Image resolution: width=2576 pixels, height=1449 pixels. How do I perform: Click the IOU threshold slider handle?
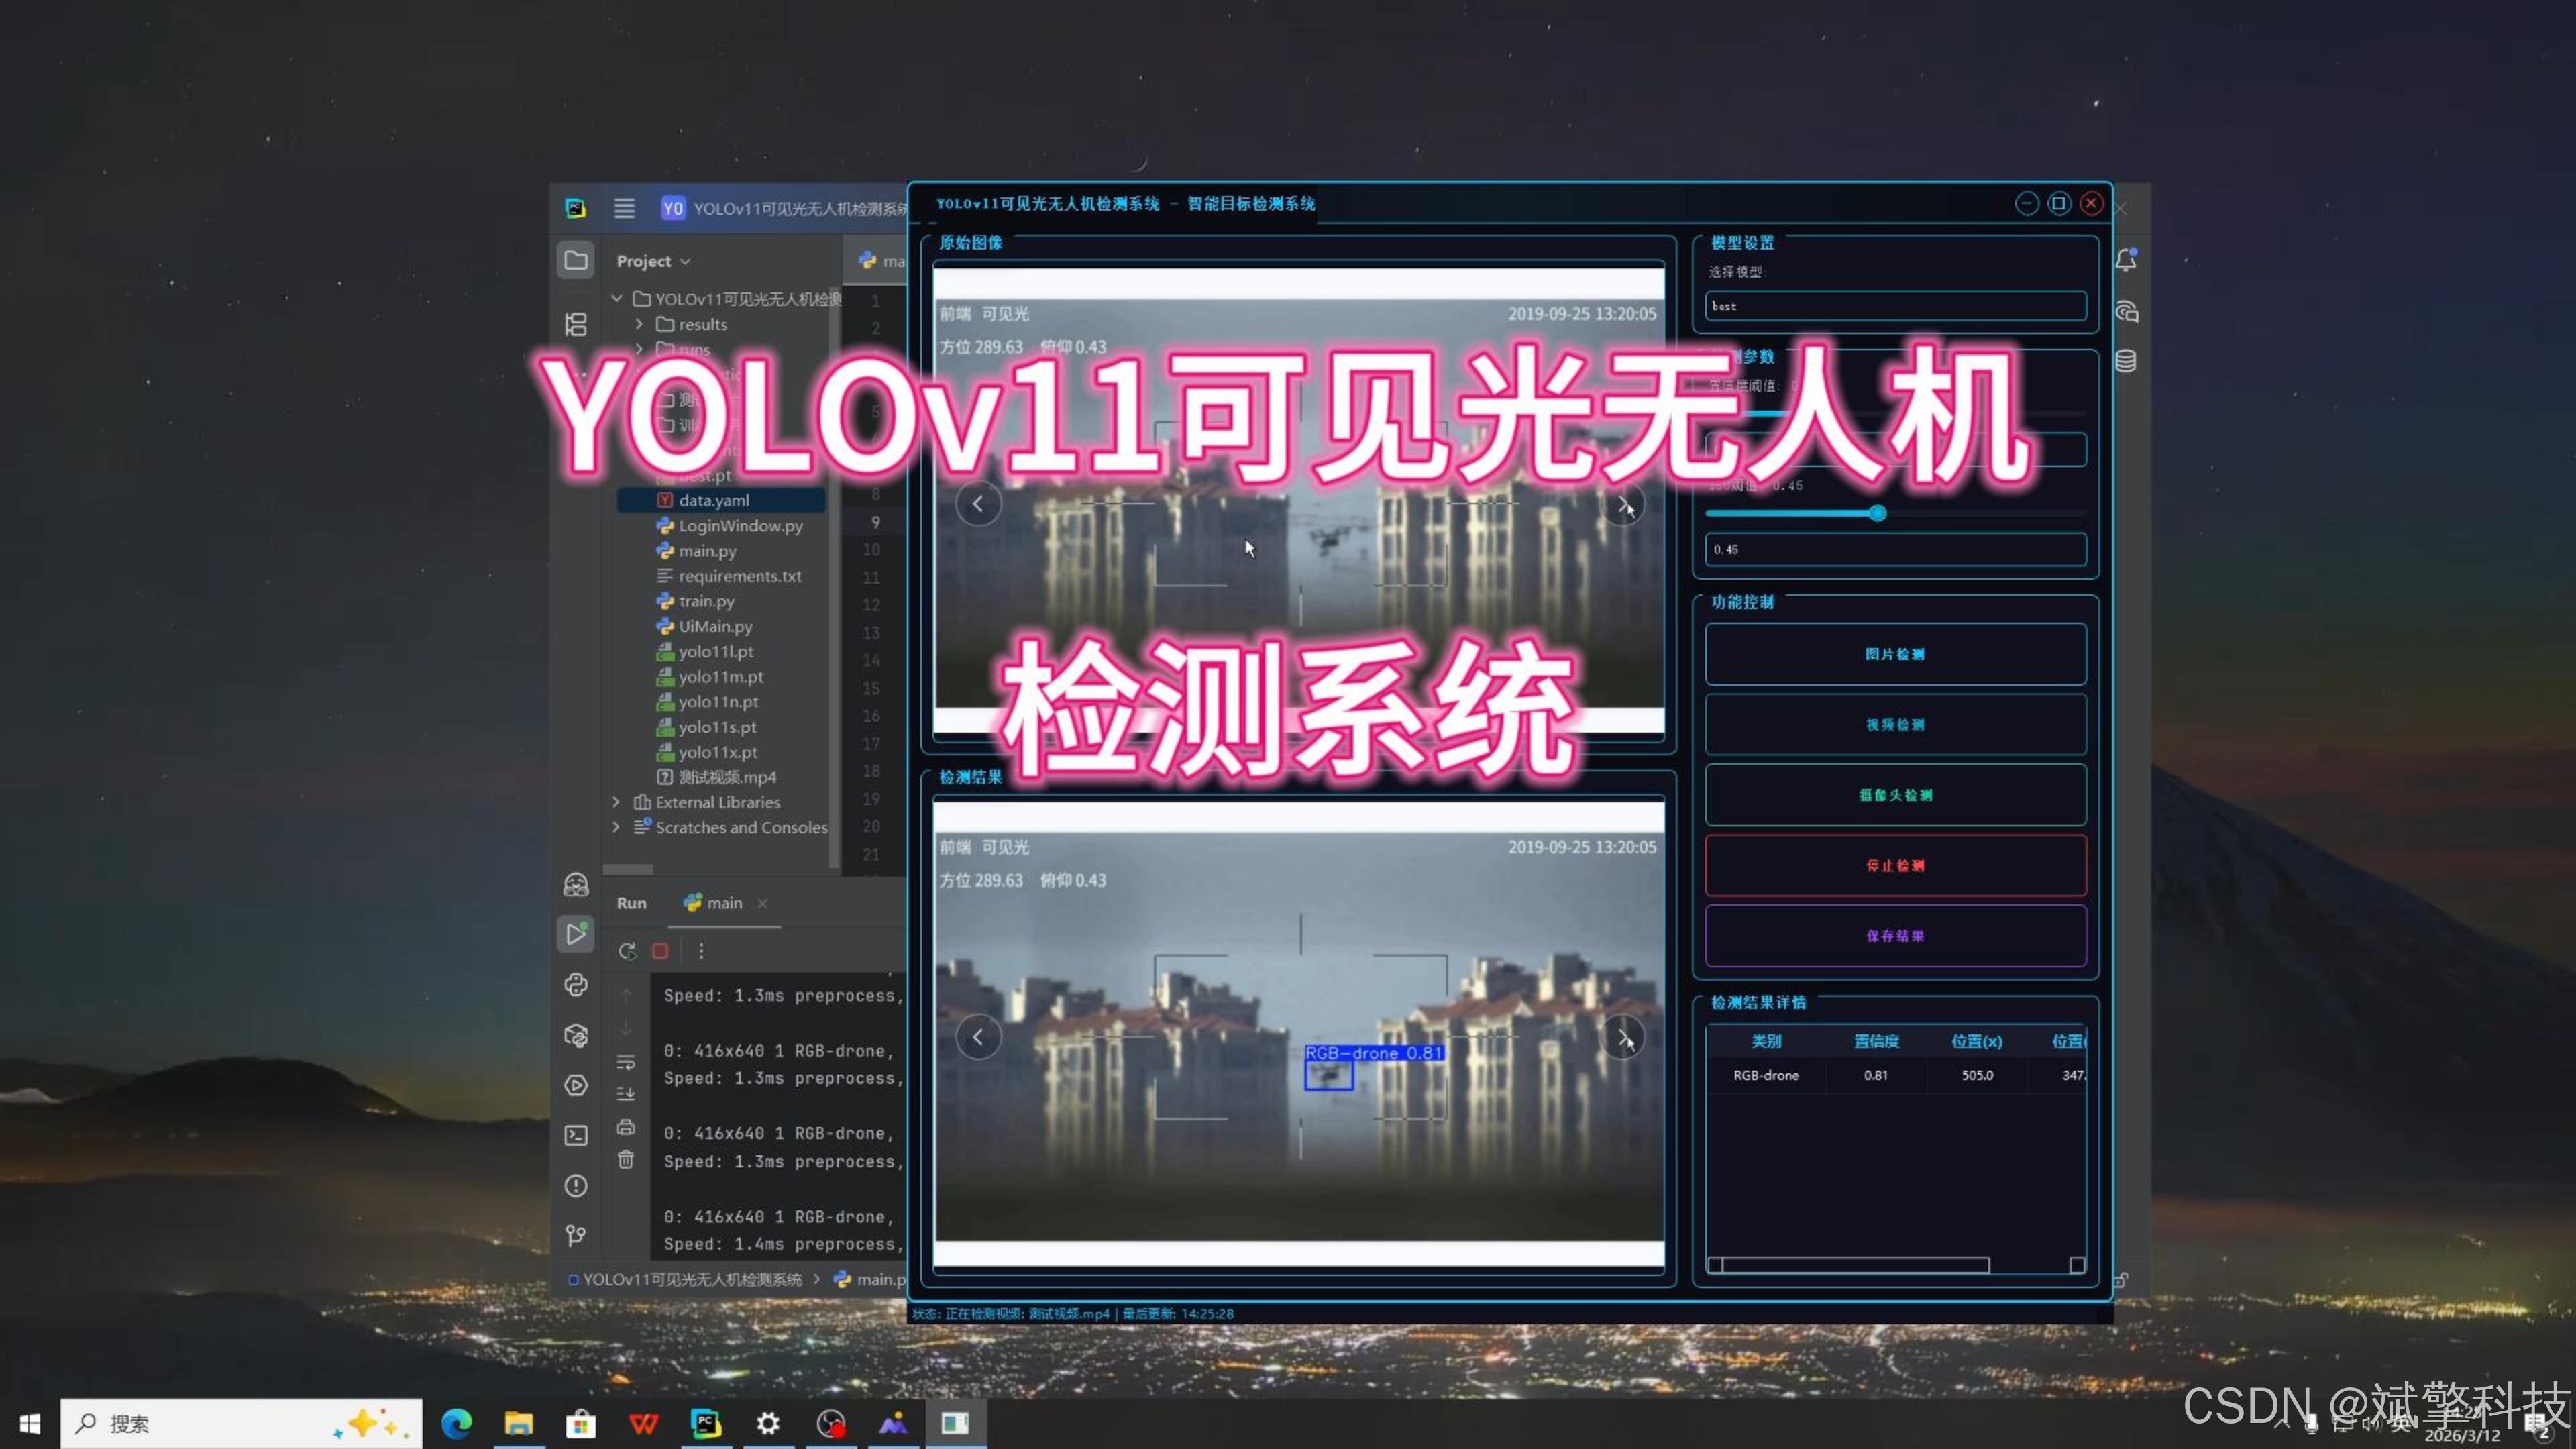1877,513
